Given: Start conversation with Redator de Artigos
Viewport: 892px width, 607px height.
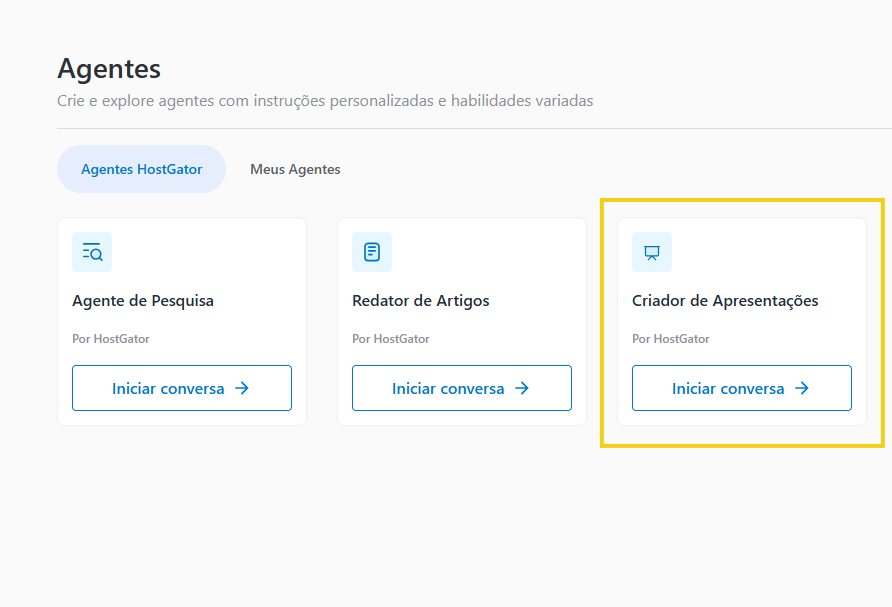Looking at the screenshot, I should (462, 388).
